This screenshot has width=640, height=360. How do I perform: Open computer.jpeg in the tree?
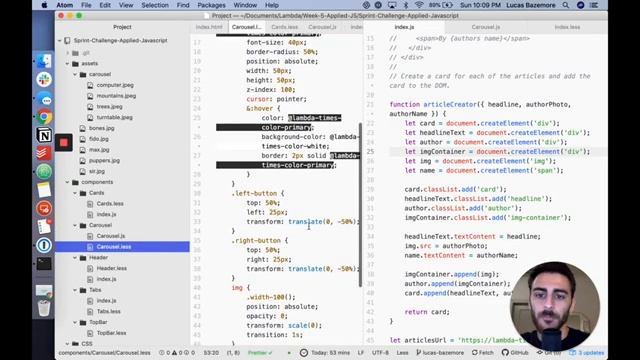click(115, 85)
